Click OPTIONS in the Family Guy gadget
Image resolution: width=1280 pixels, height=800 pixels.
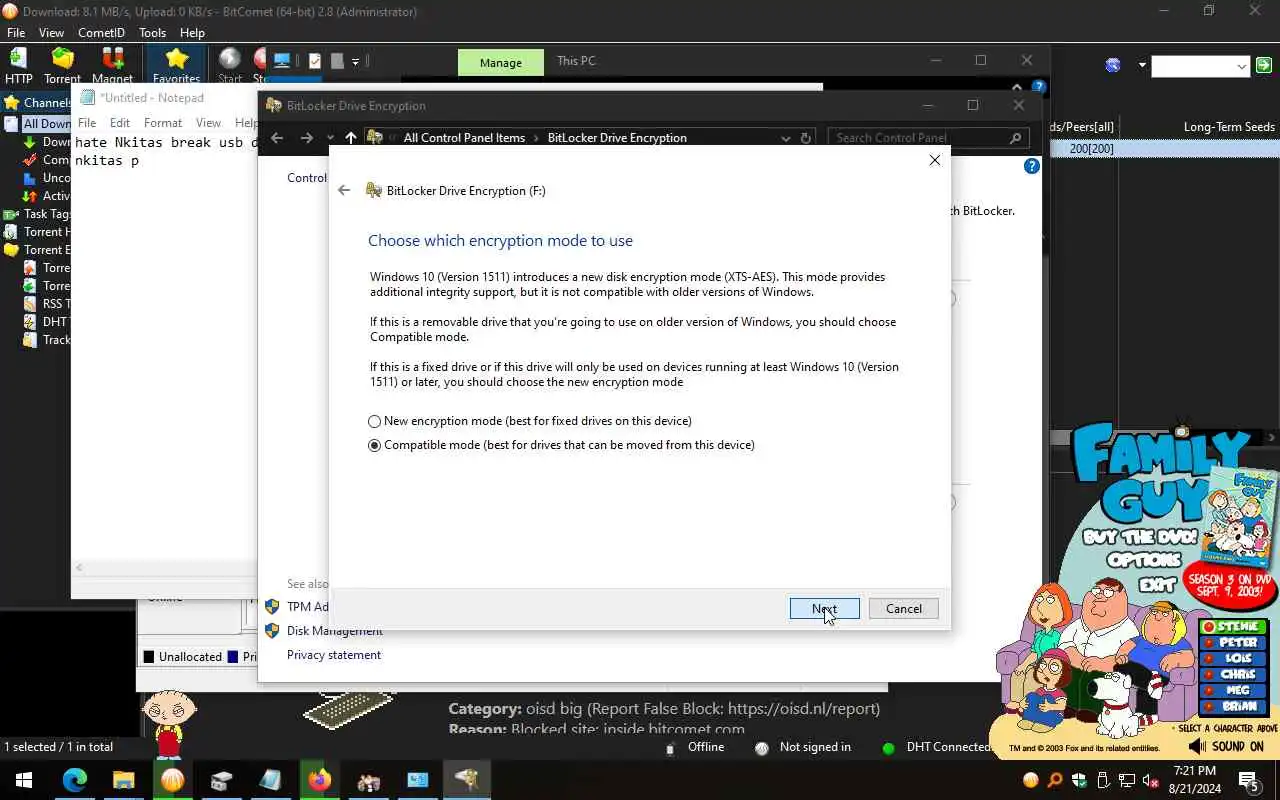(1144, 560)
